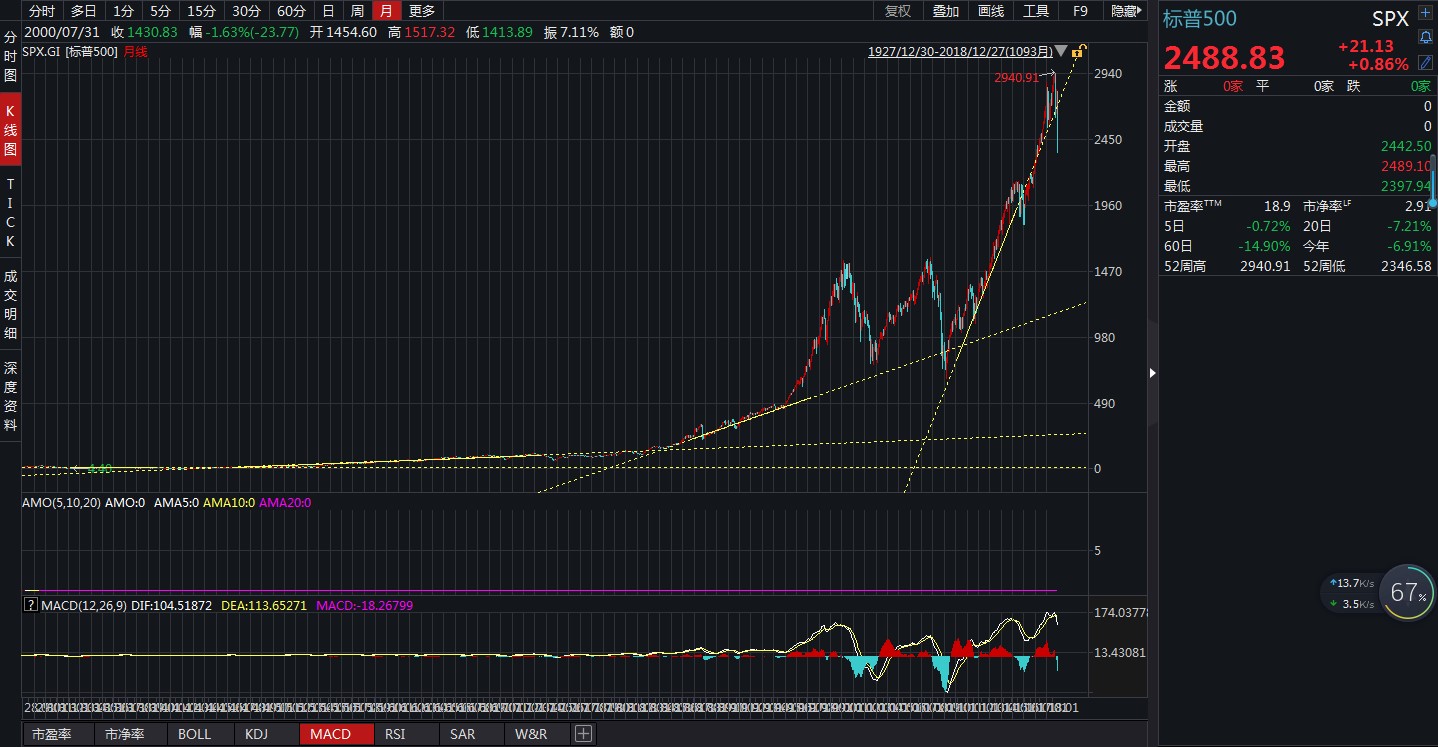Screen dimensions: 1438x747
Task: Click the 2940.91 high price marker
Action: pyautogui.click(x=1016, y=77)
